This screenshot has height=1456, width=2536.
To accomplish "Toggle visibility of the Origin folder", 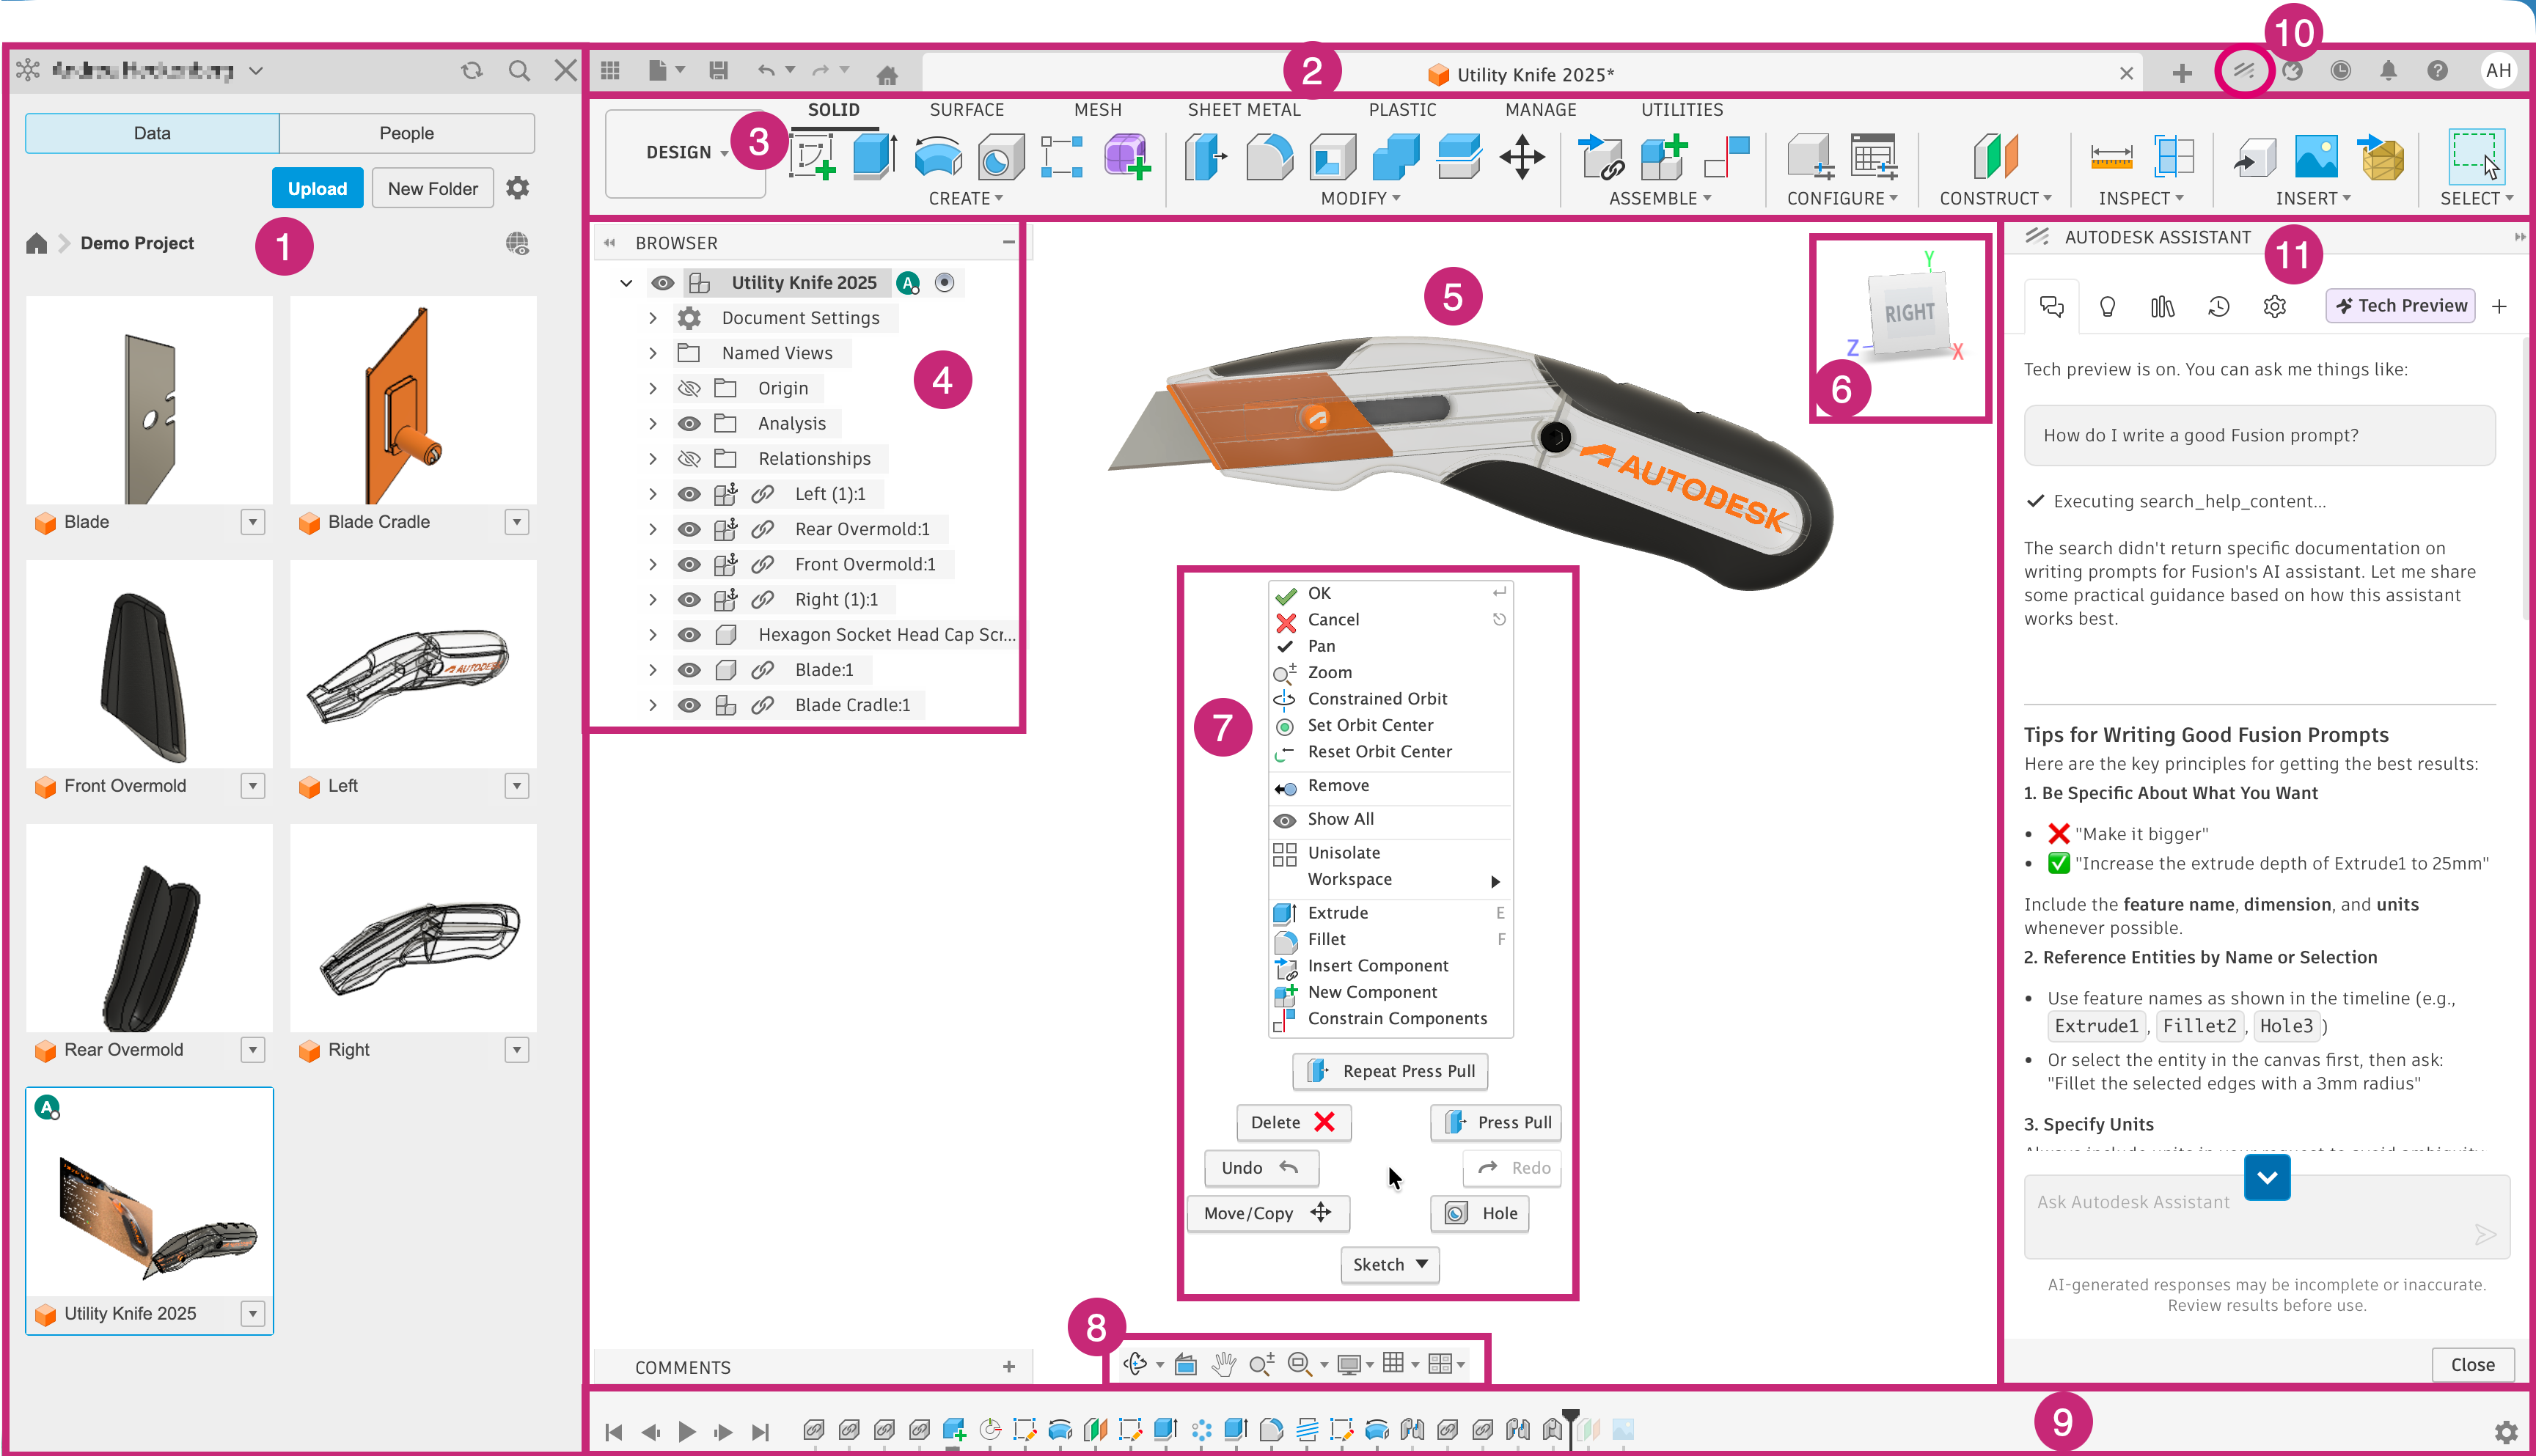I will tap(689, 388).
